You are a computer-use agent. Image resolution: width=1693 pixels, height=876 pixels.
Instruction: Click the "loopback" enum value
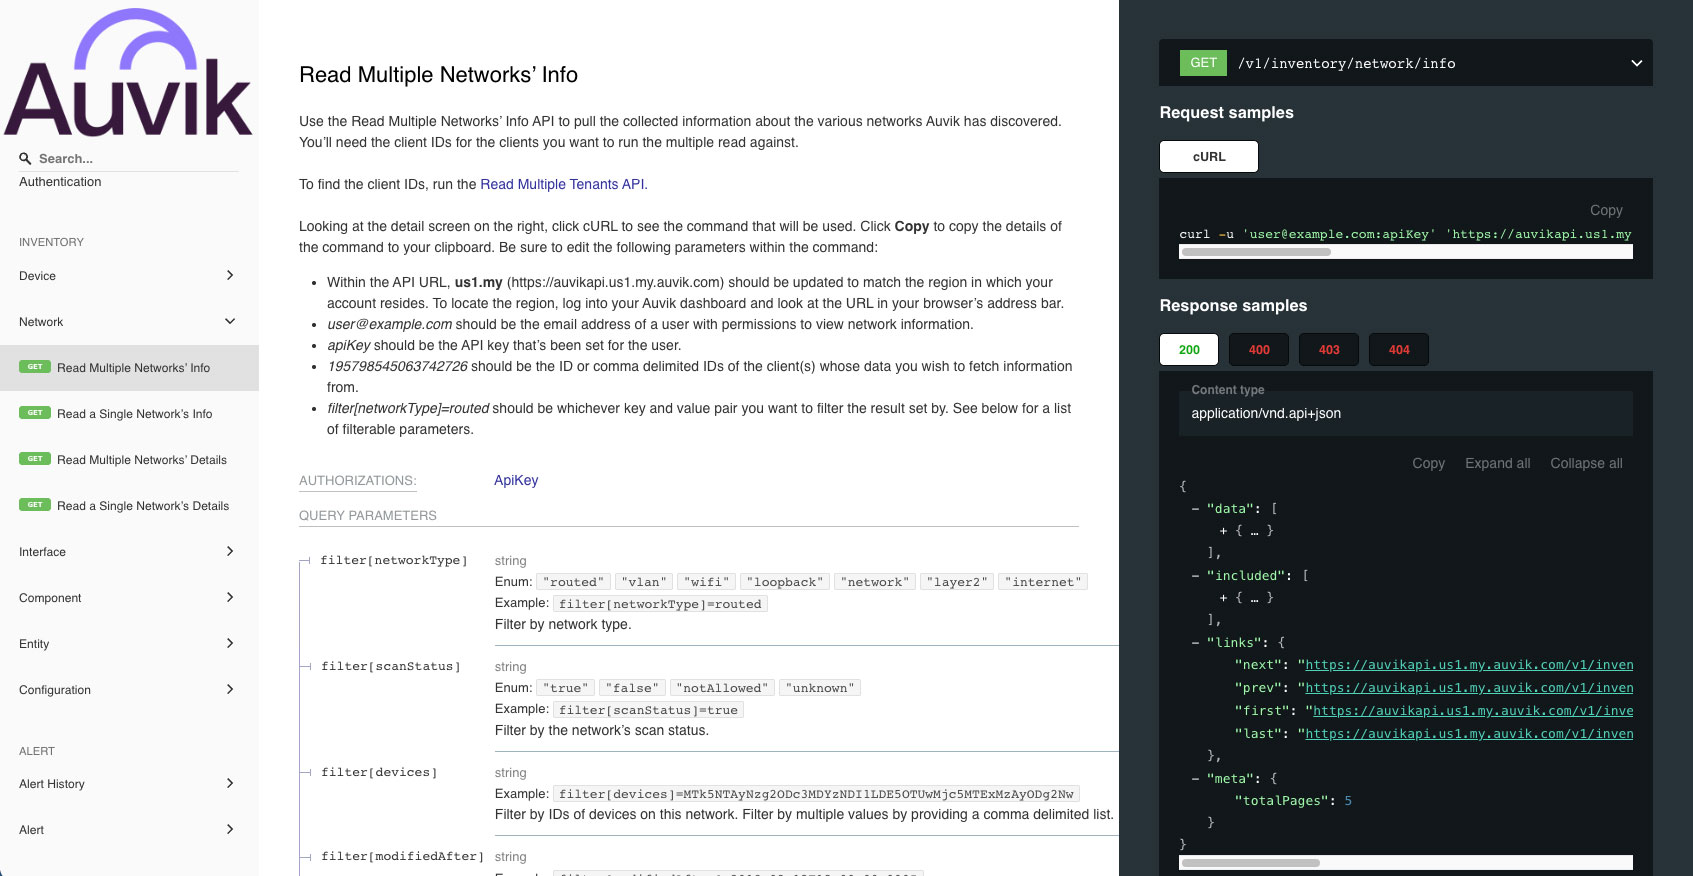[785, 582]
